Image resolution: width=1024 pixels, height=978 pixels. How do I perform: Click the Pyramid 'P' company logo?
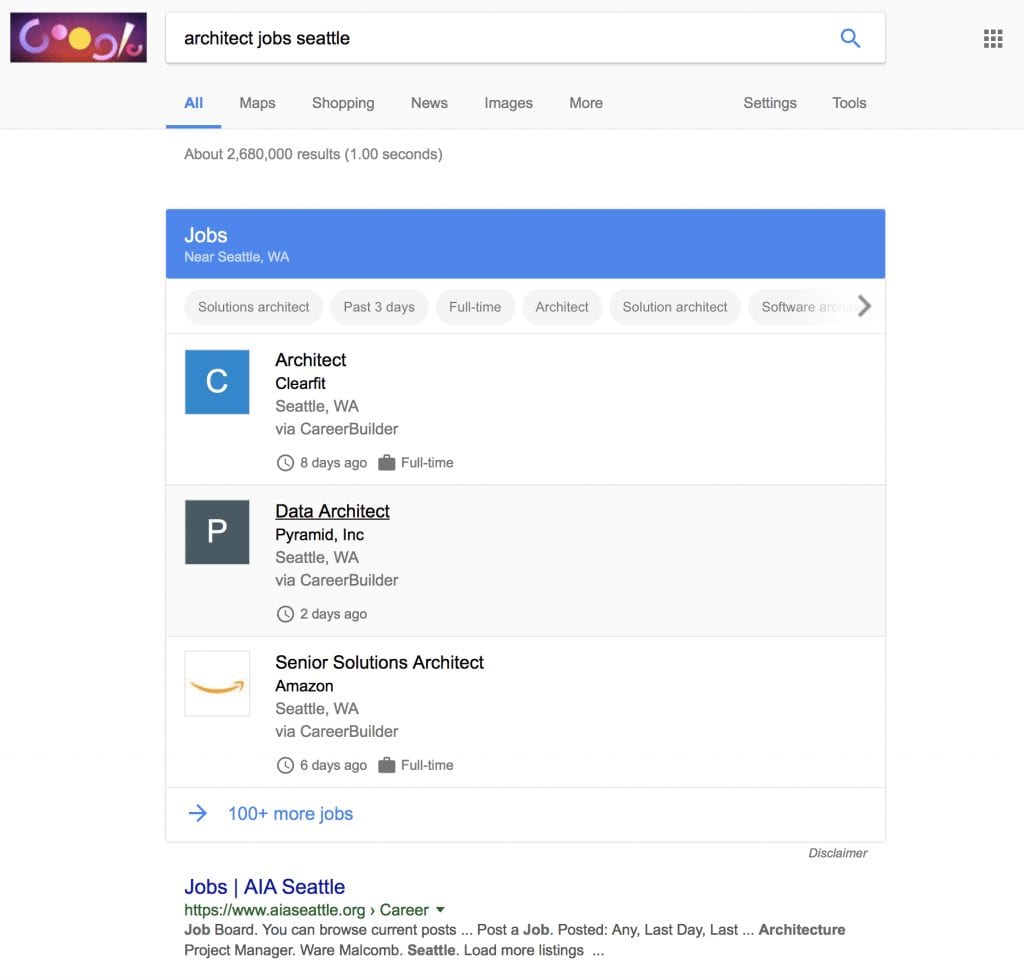click(x=217, y=532)
